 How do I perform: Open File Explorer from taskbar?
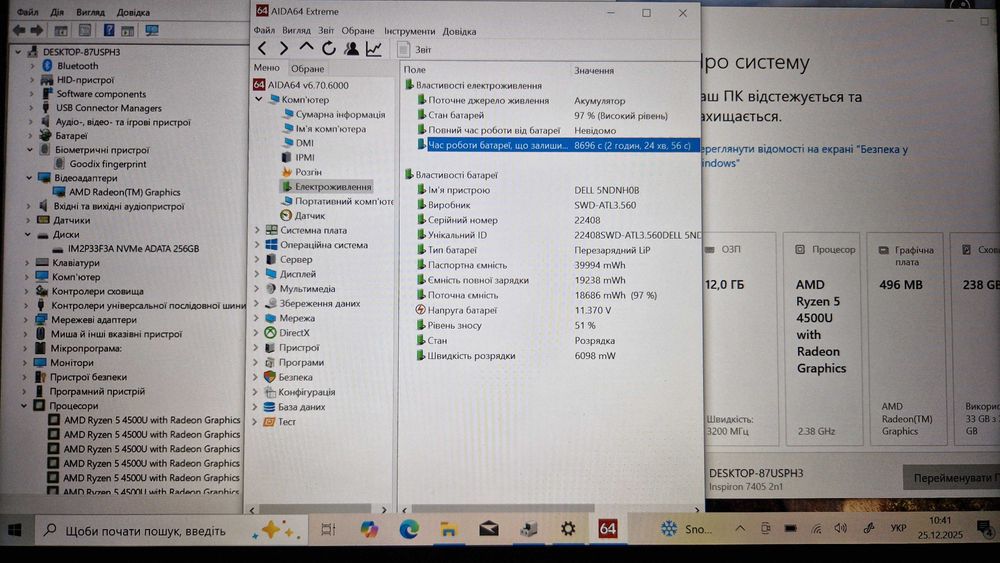tap(448, 529)
